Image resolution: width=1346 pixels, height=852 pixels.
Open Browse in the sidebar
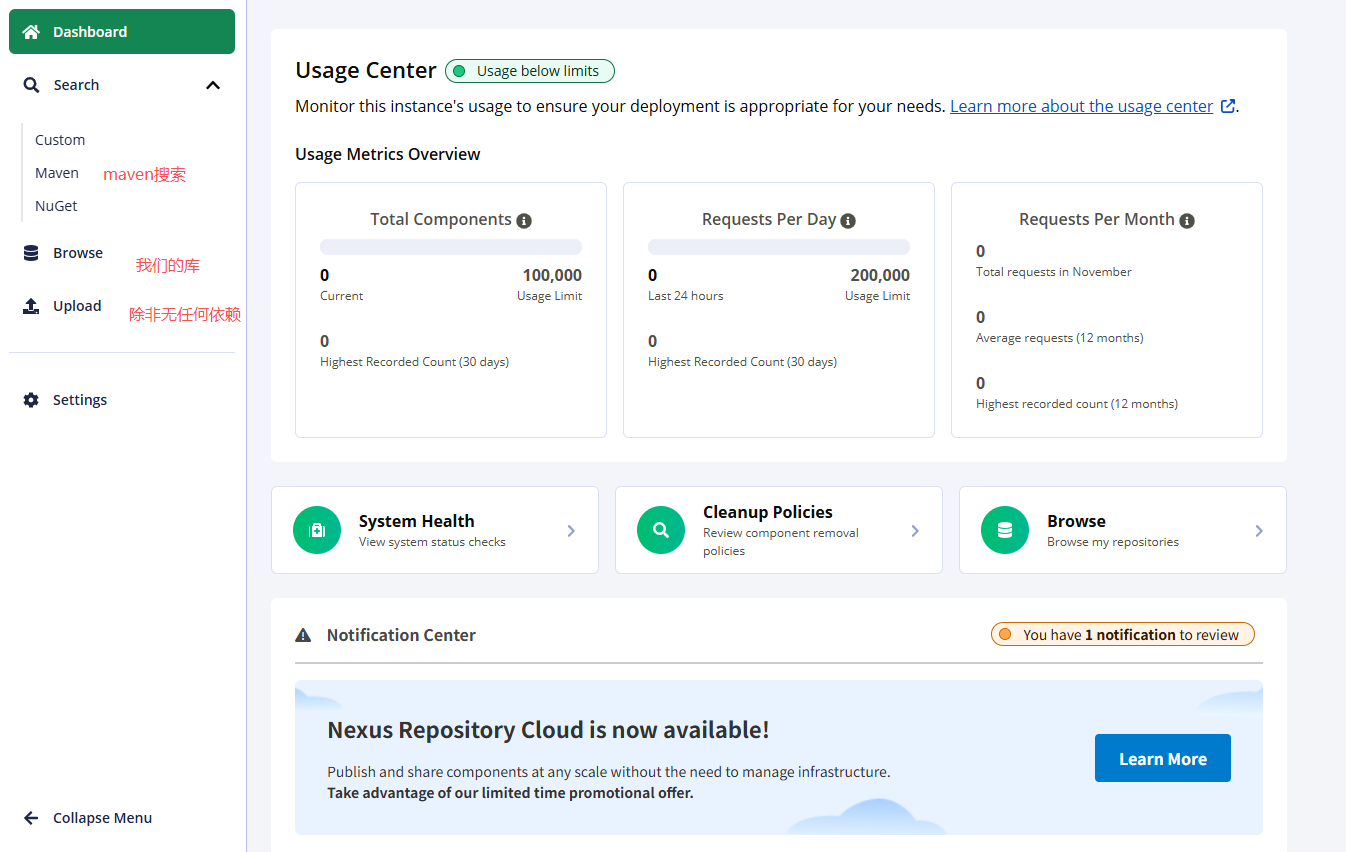point(78,253)
